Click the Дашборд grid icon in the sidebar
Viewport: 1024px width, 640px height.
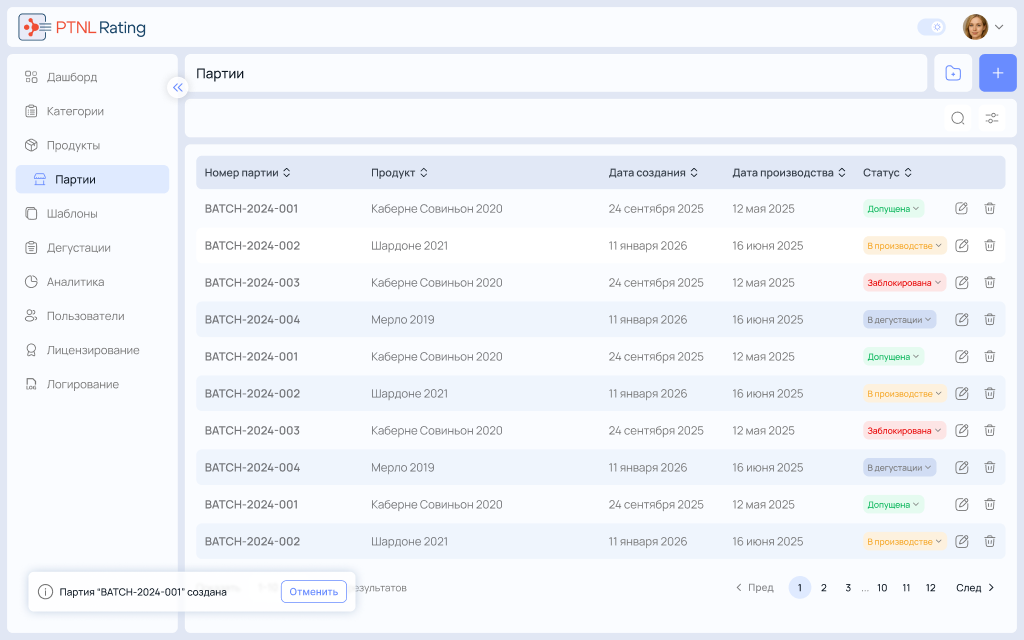coord(31,77)
